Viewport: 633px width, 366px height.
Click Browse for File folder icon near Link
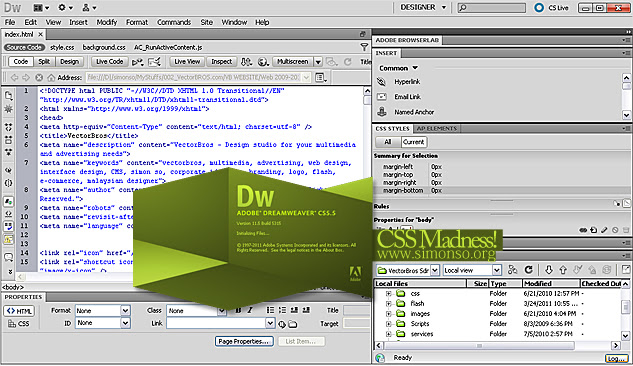(293, 324)
